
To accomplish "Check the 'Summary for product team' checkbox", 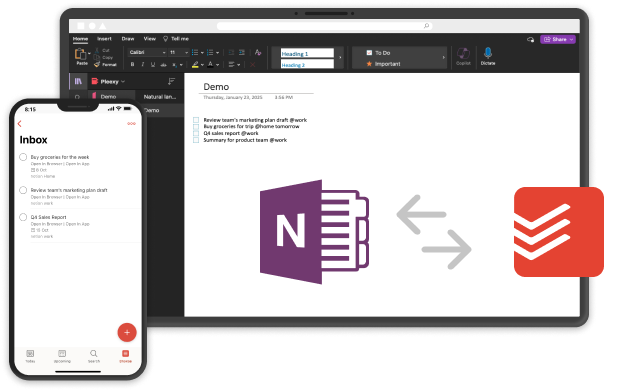I will pyautogui.click(x=196, y=140).
